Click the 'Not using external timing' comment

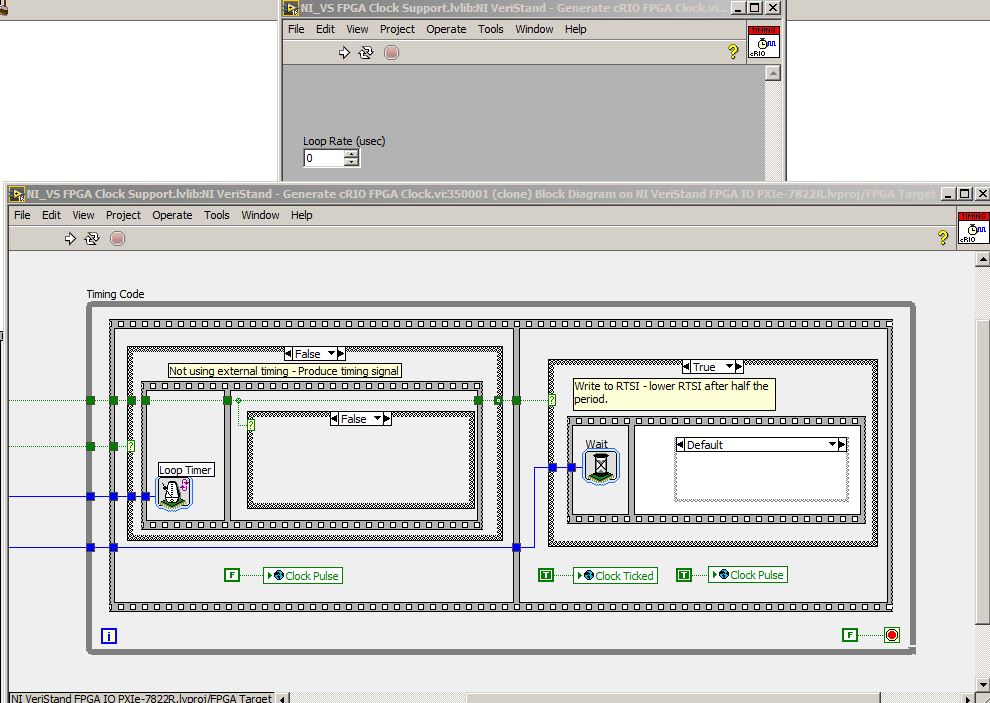click(285, 371)
